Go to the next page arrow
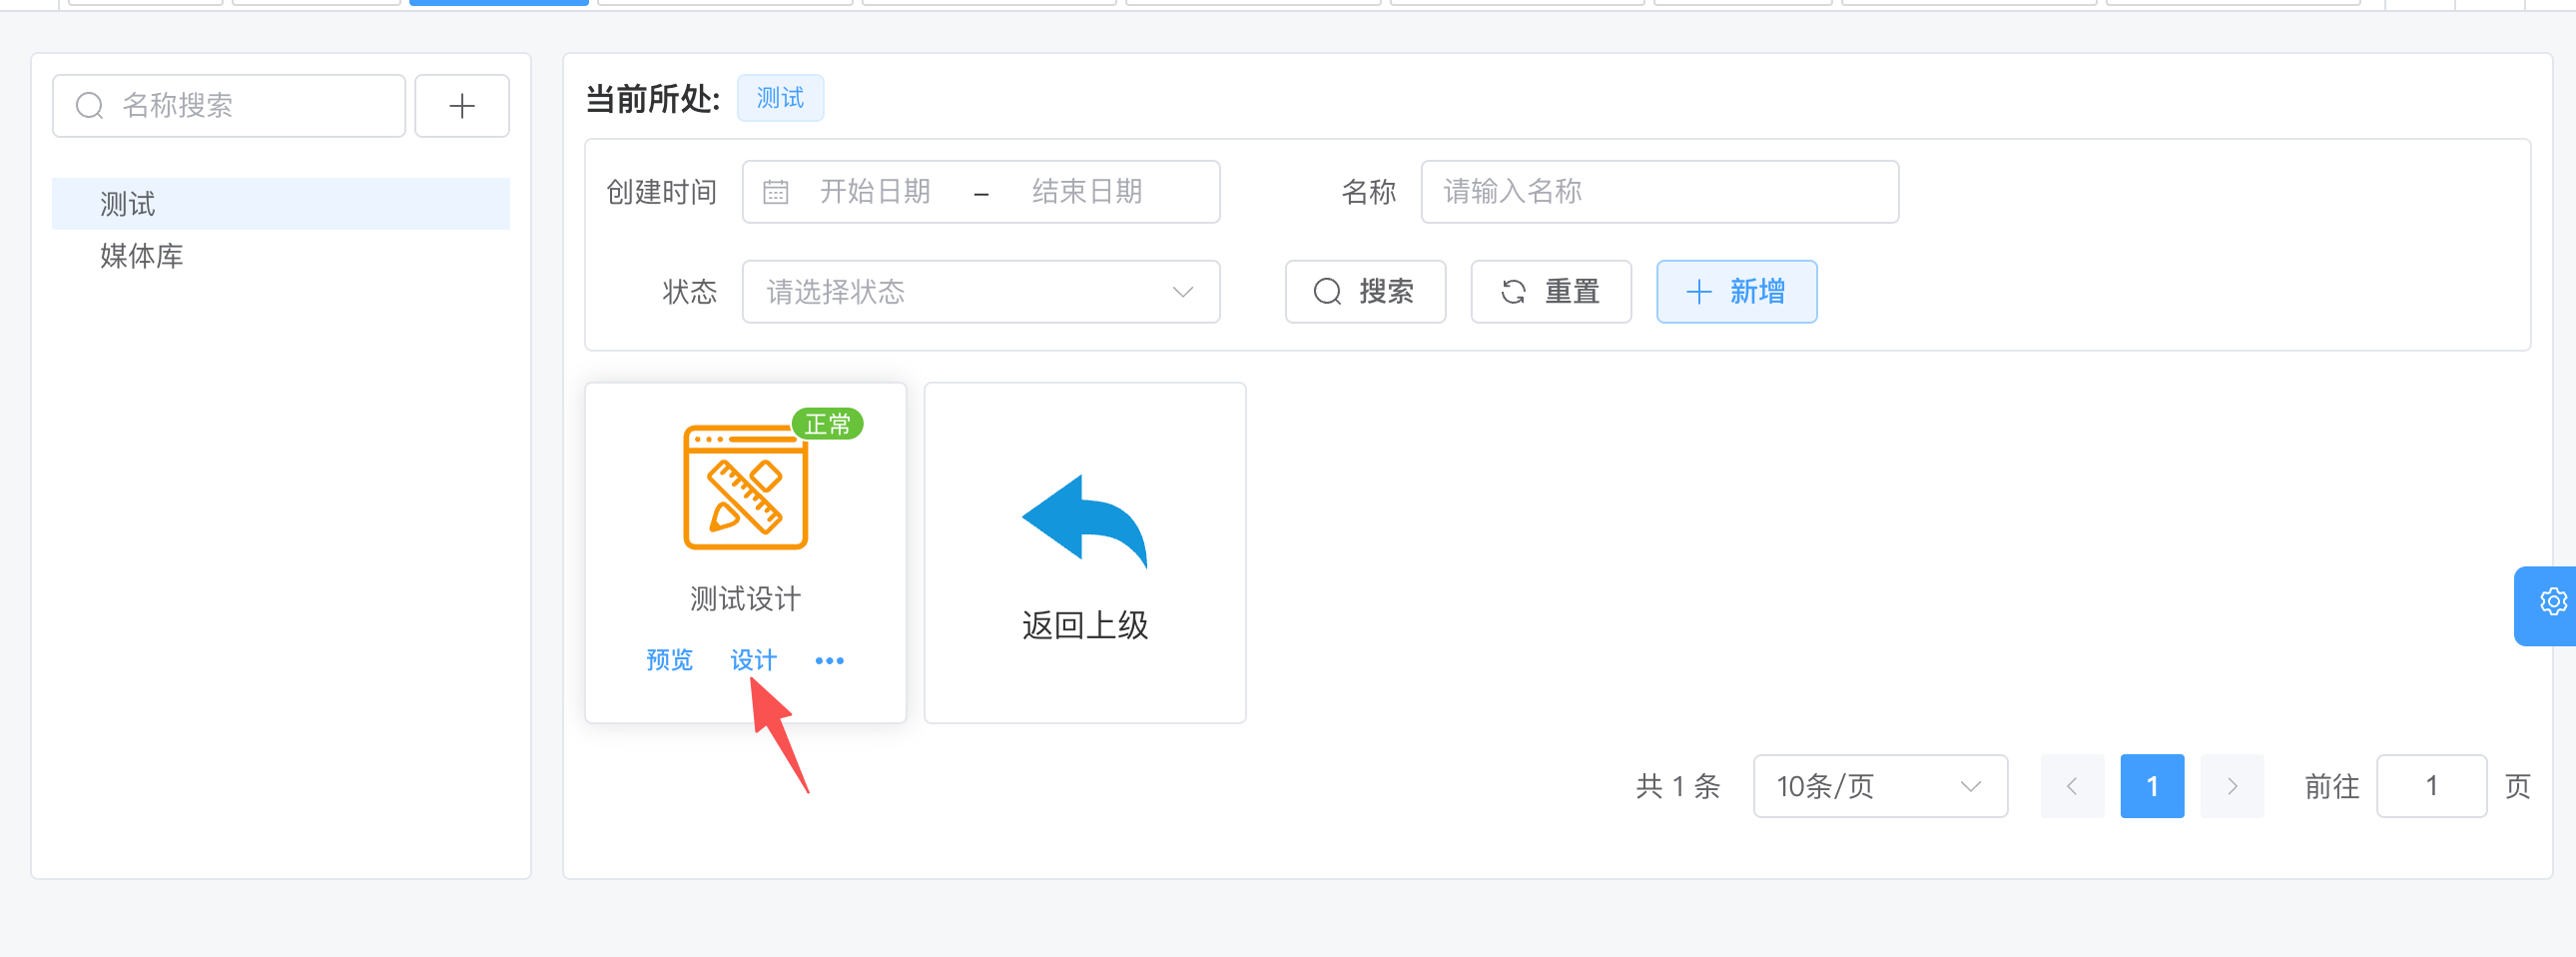2576x957 pixels. click(2231, 787)
